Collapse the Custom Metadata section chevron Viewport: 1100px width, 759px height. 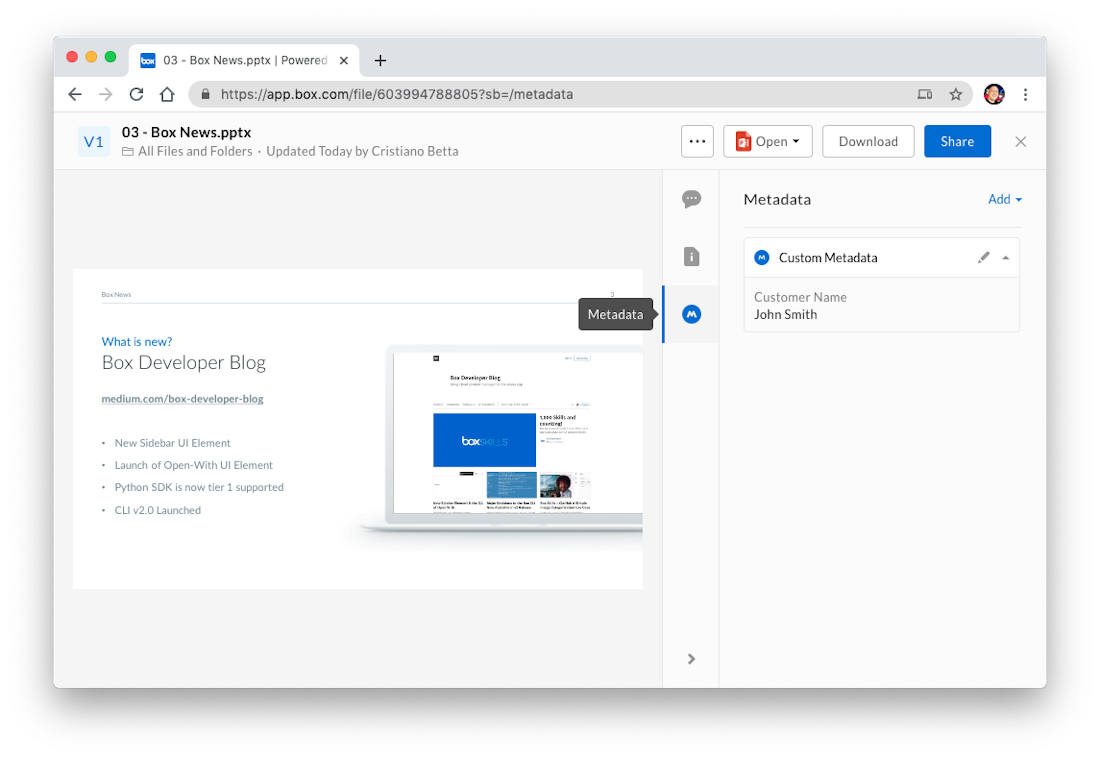1007,257
